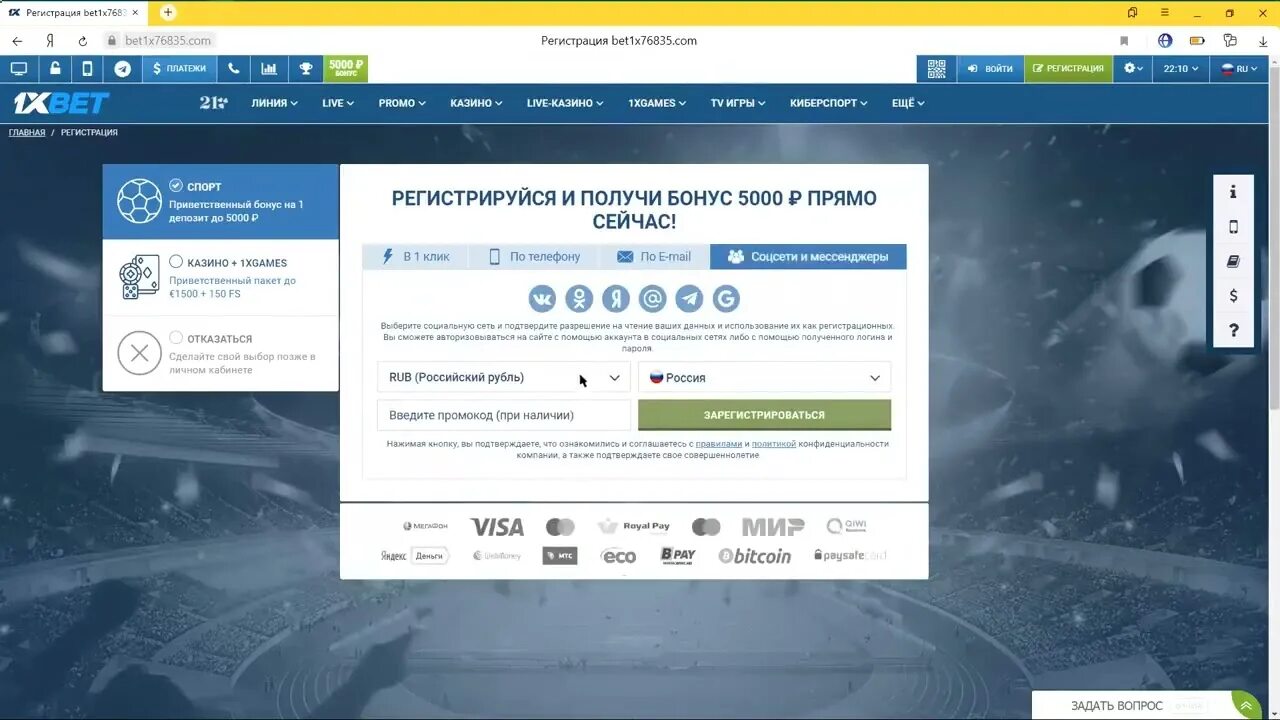Open LIVE-КАЗИНО menu
Screen dimensions: 1280x720
(566, 103)
